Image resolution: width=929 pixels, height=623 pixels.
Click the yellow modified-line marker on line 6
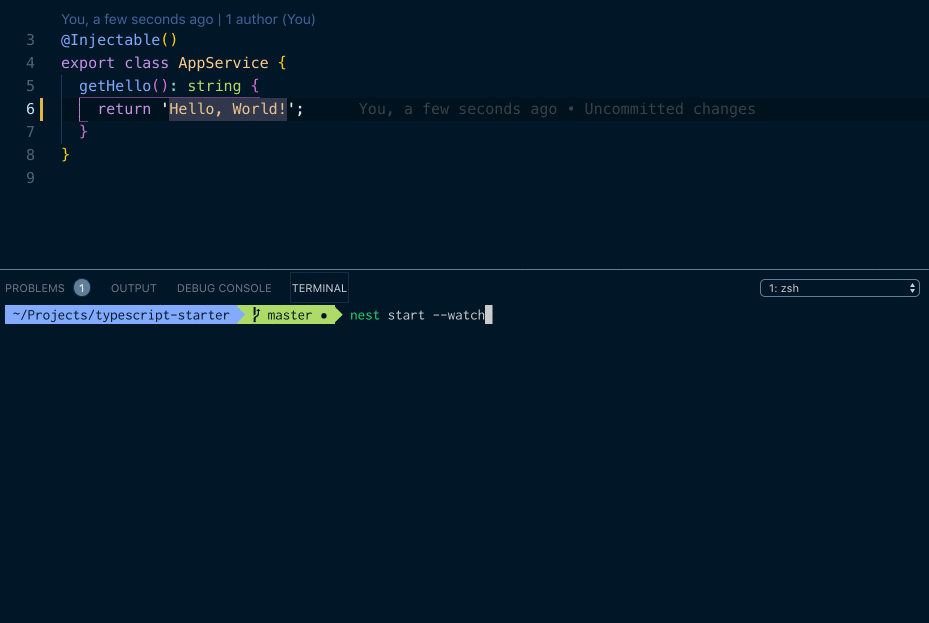(x=41, y=110)
